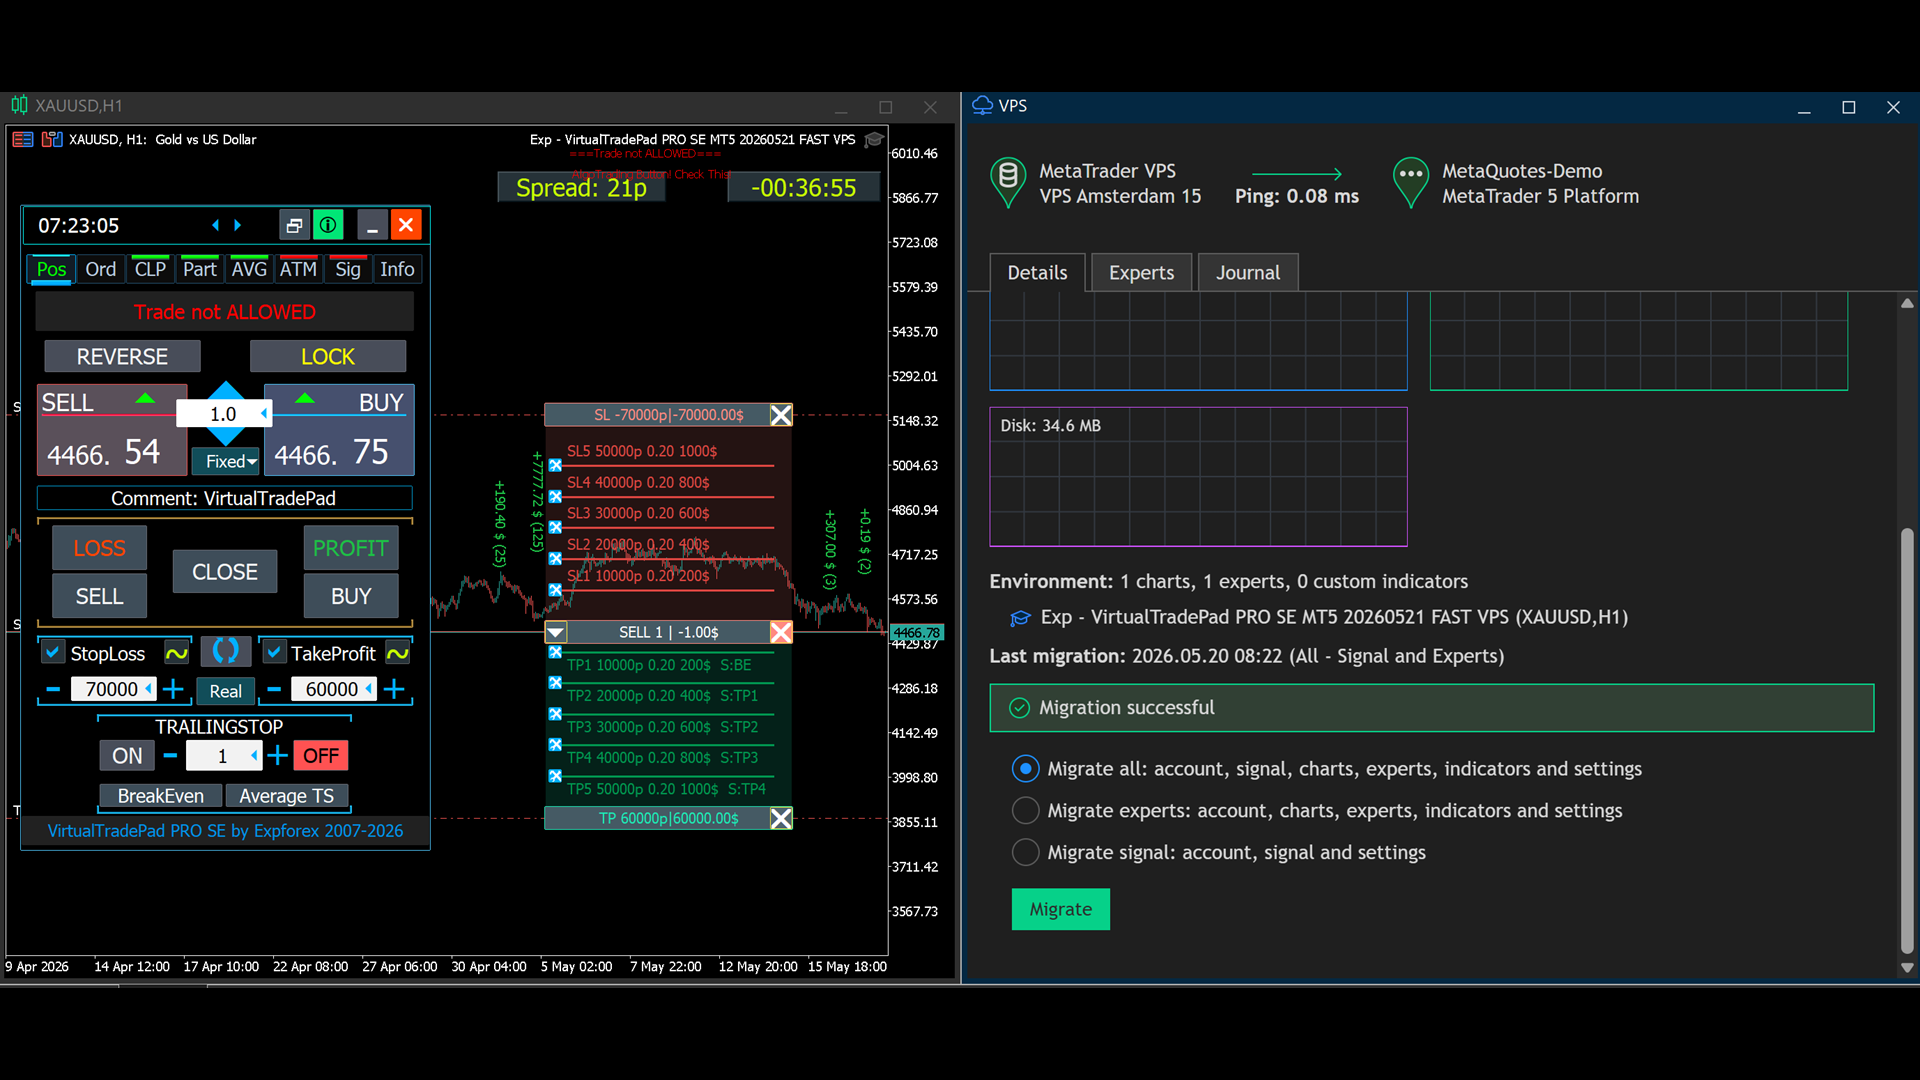Image resolution: width=1920 pixels, height=1080 pixels.
Task: Delete the TP3 30000p partial level
Action: (x=555, y=714)
